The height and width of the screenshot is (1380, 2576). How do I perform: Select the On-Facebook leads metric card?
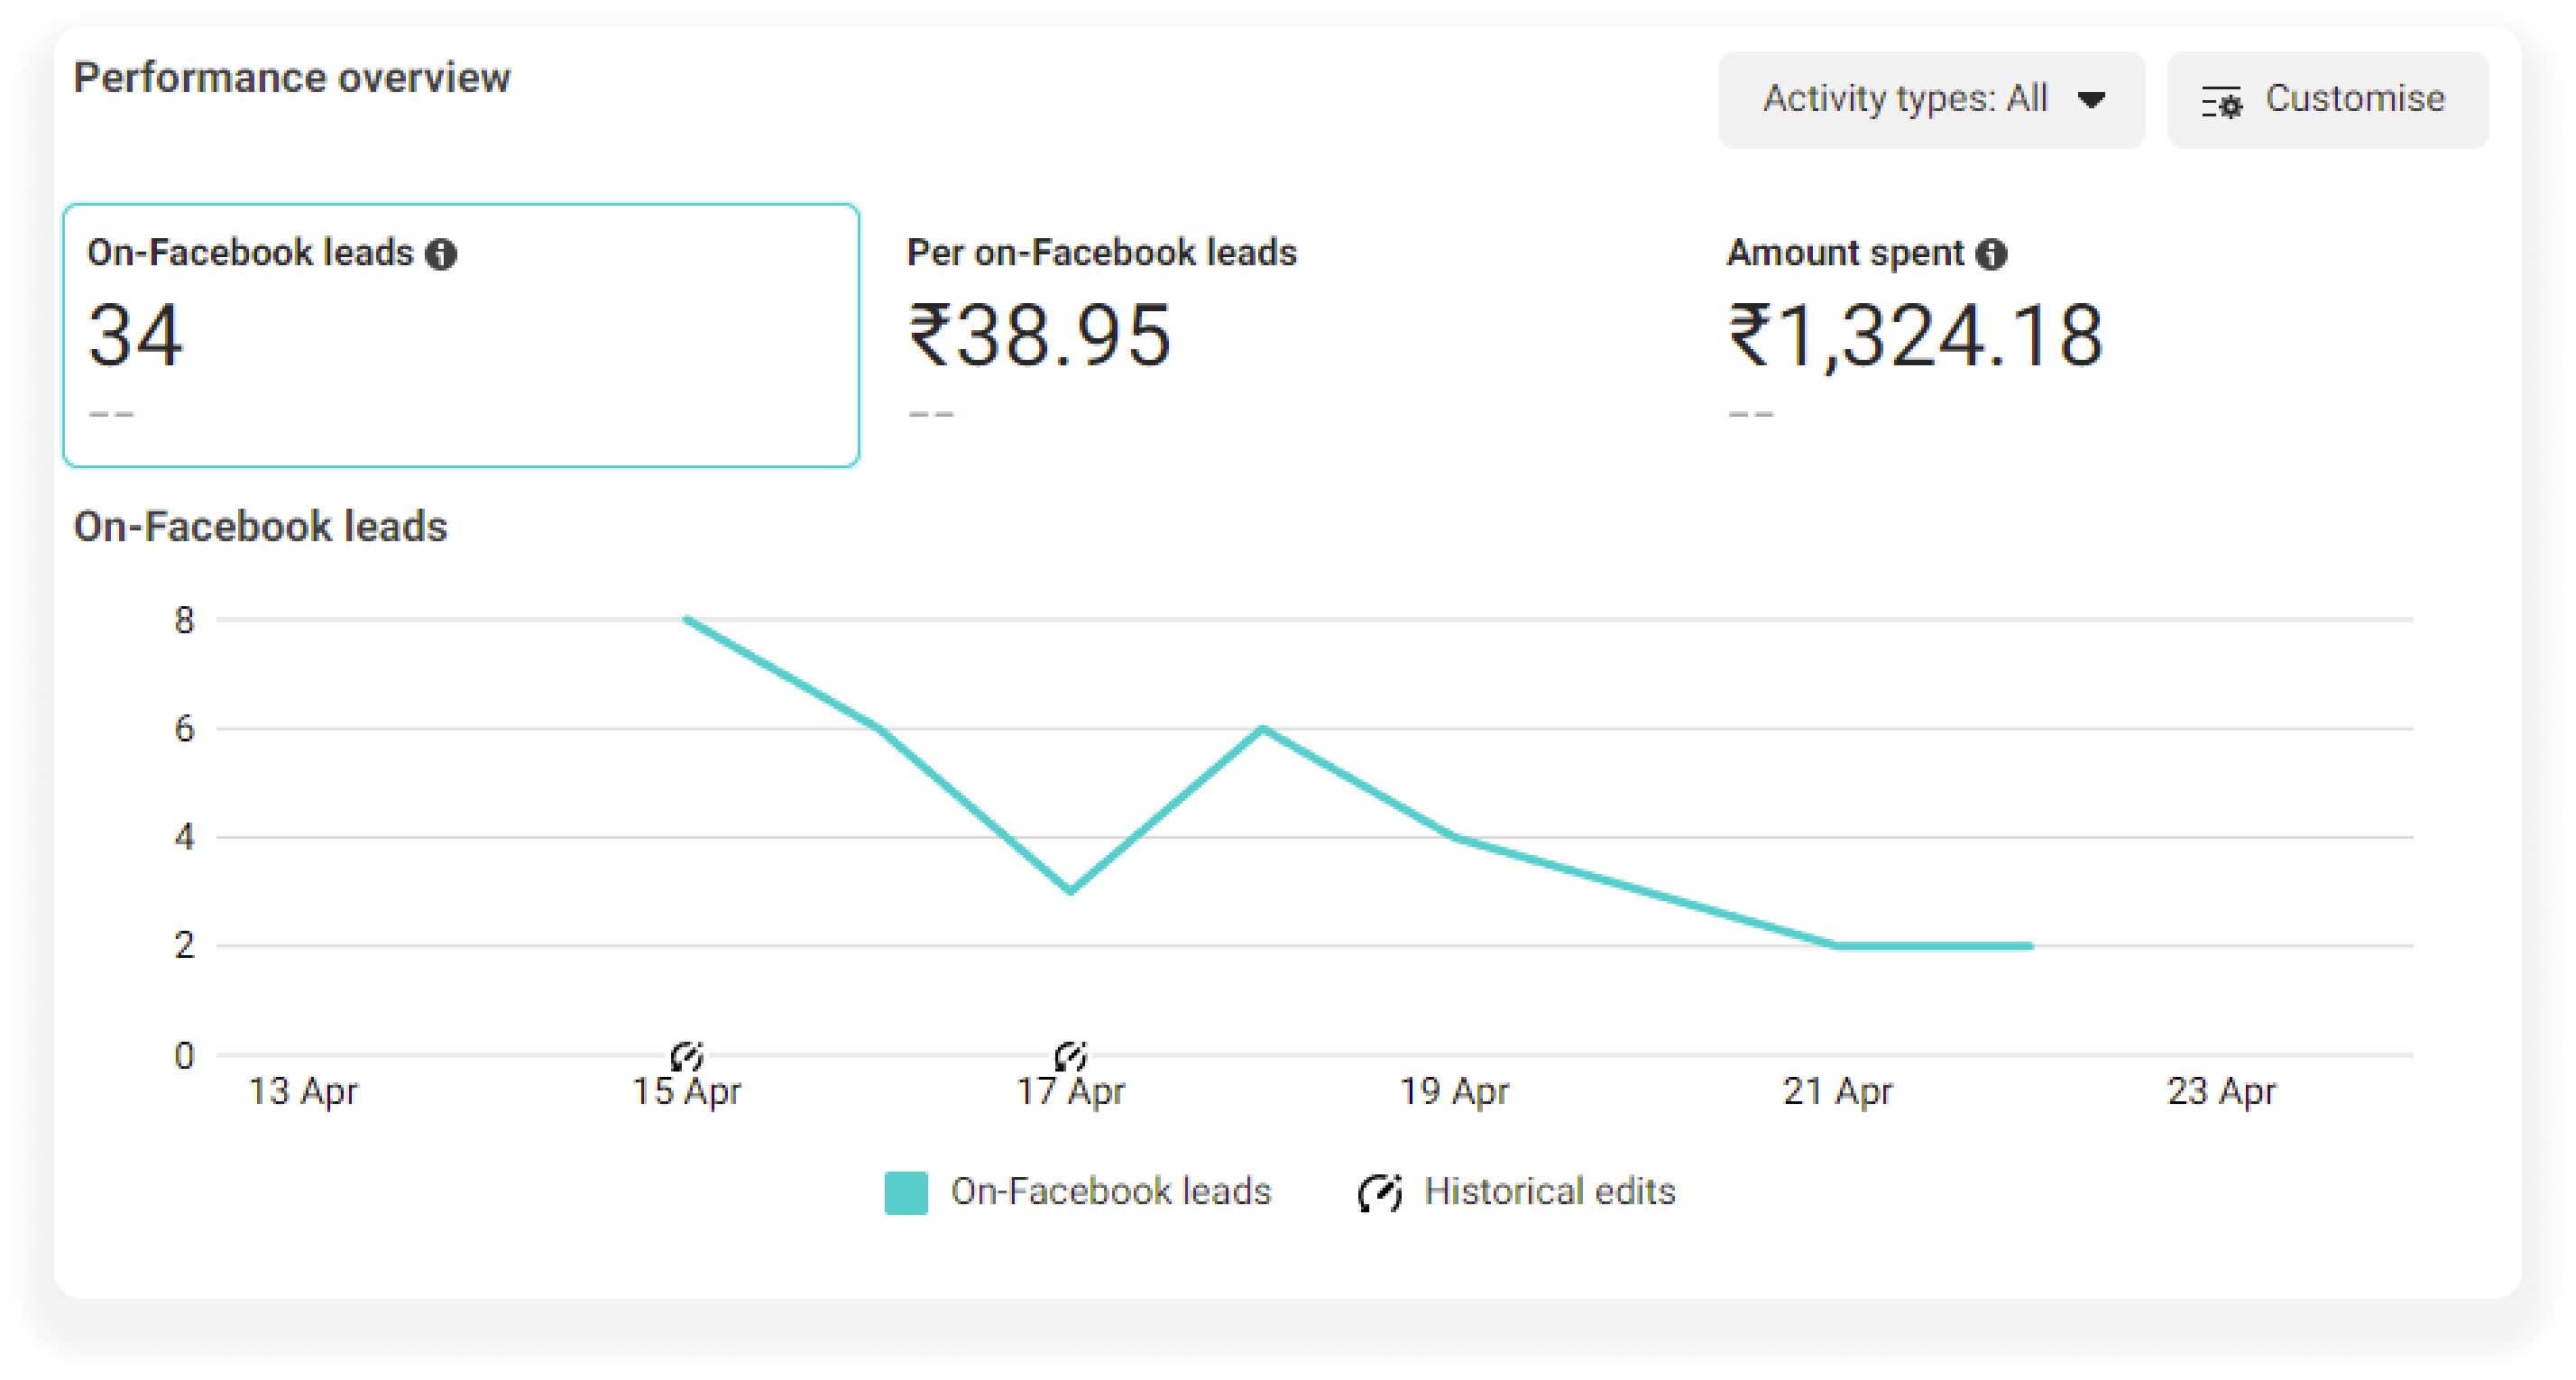pos(461,335)
